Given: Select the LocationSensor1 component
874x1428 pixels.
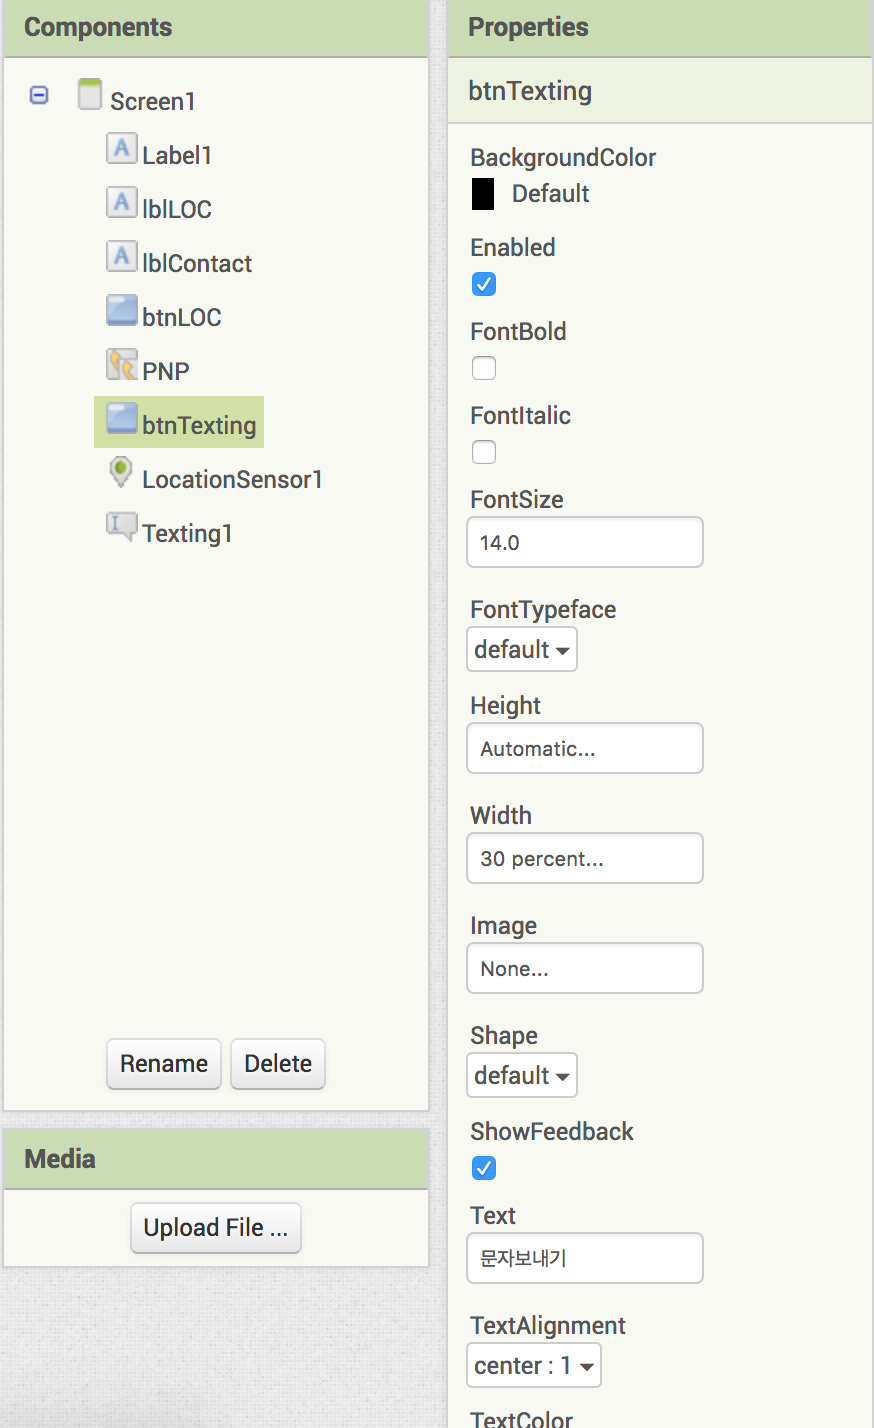Looking at the screenshot, I should point(232,479).
